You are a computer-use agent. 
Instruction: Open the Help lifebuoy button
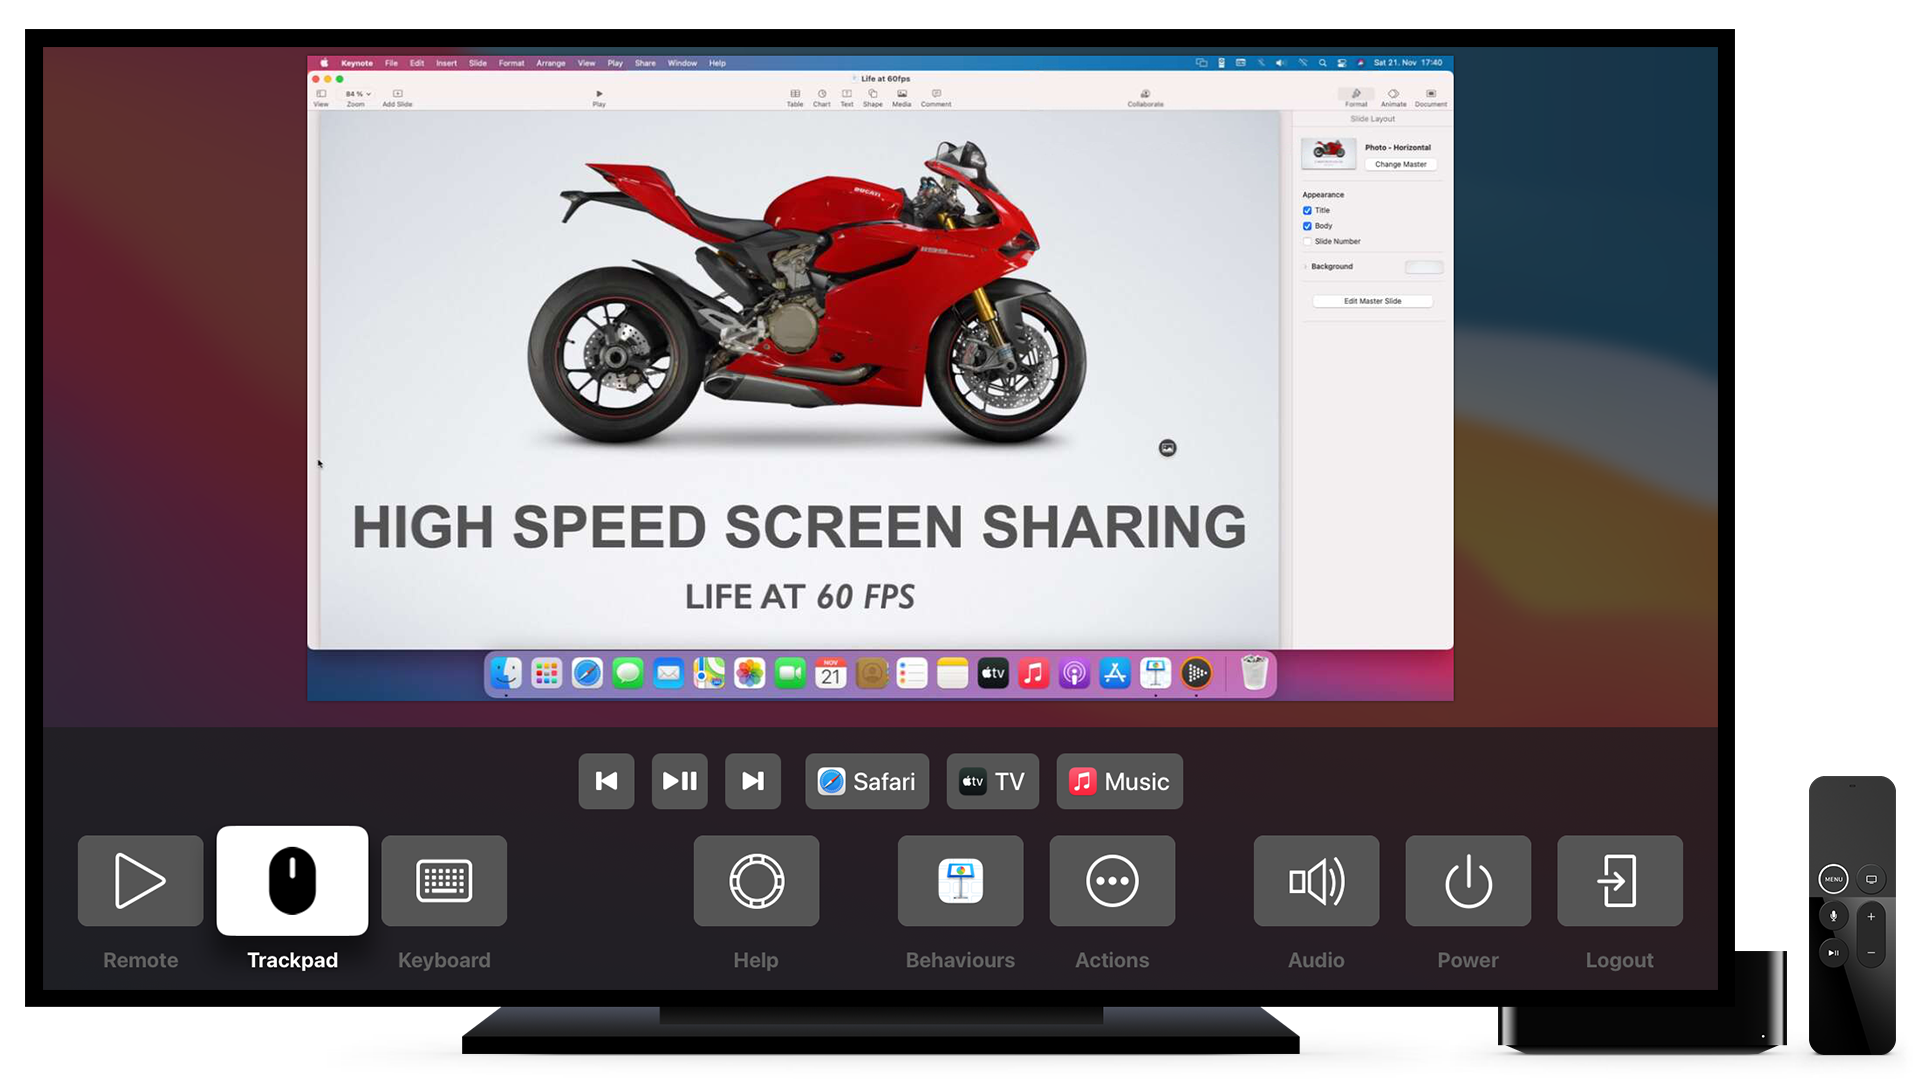pyautogui.click(x=756, y=881)
